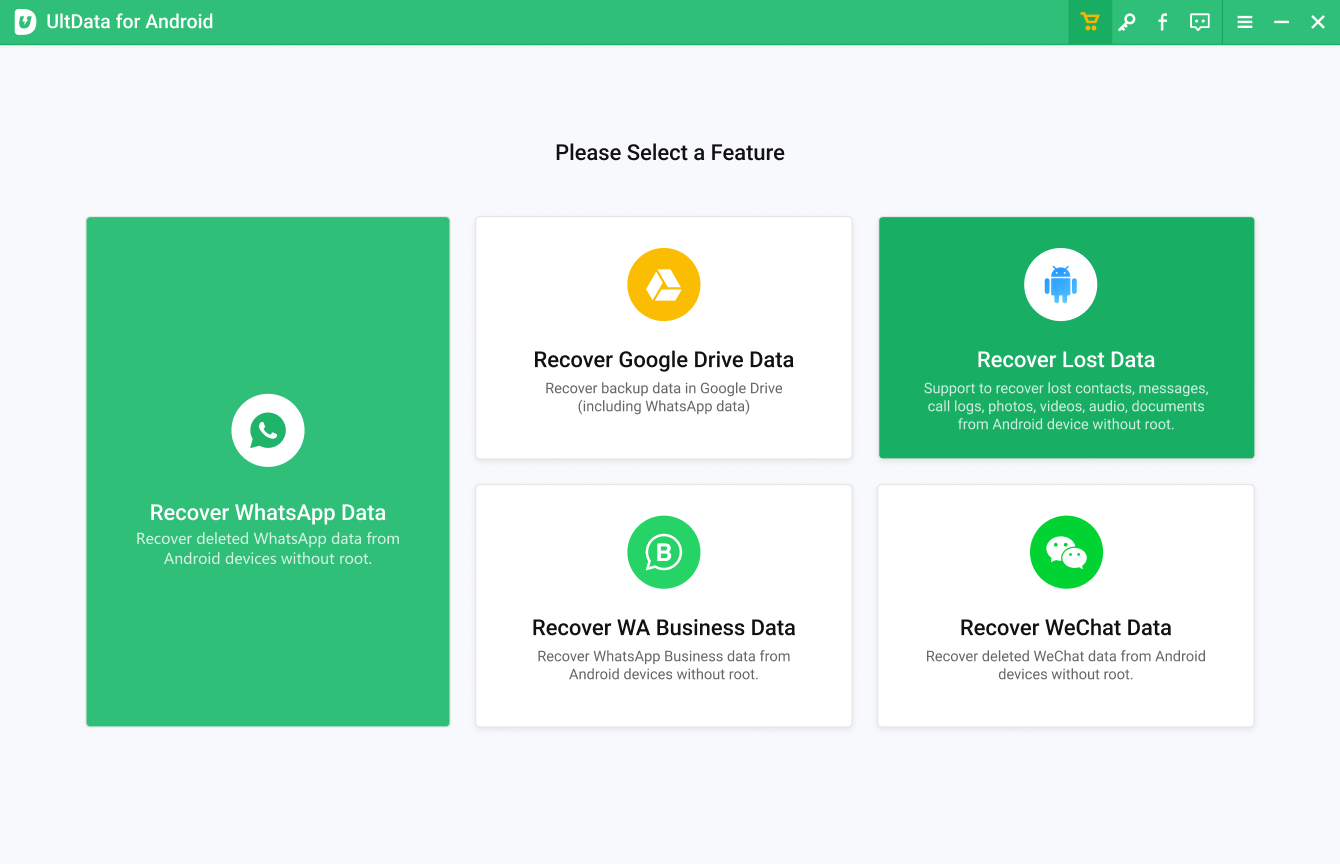
Task: Minimize the UltData window
Action: [x=1281, y=22]
